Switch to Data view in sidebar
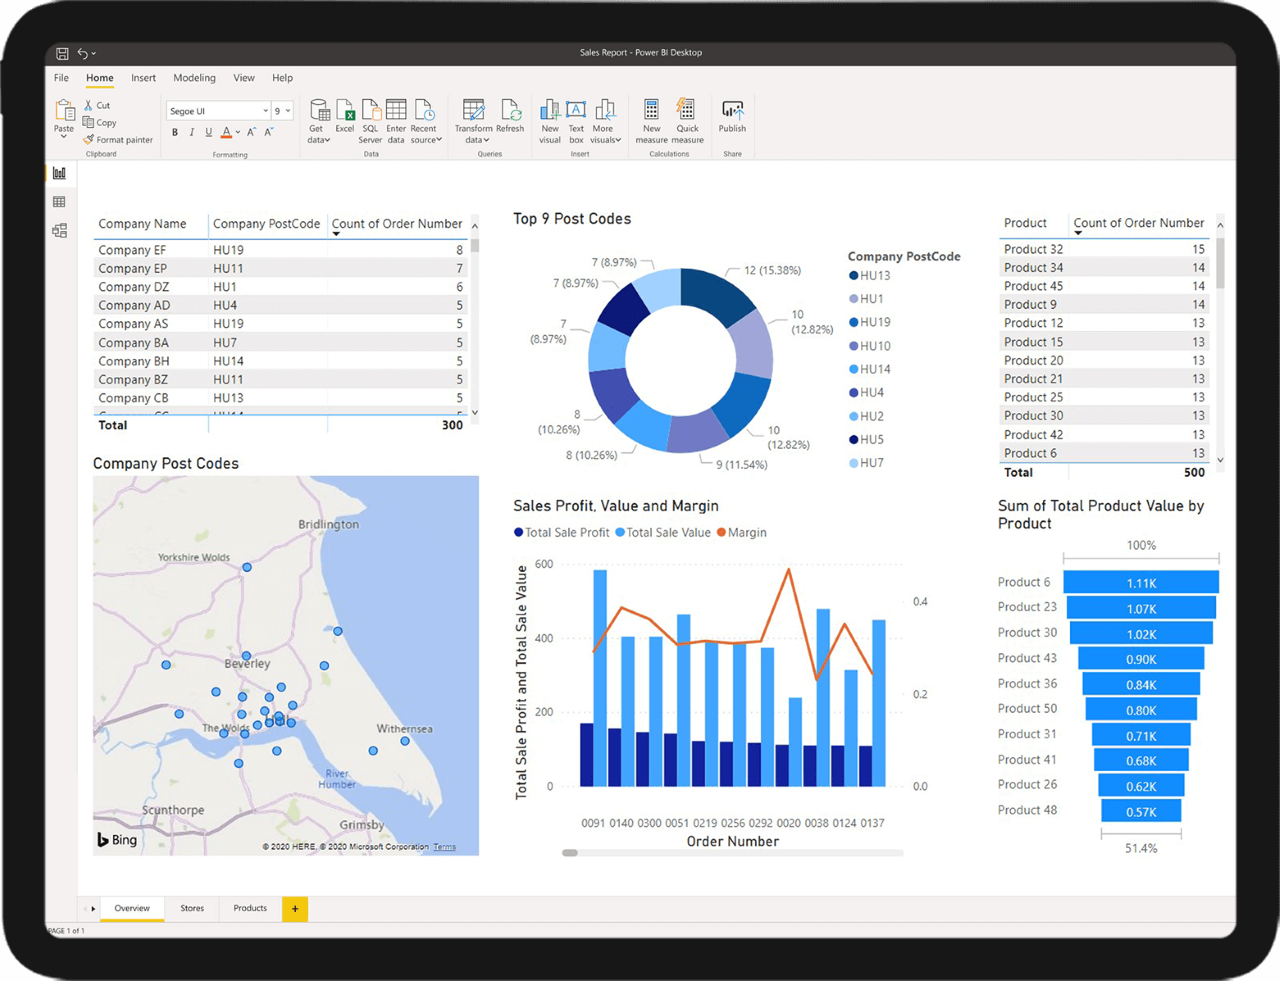 tap(60, 202)
